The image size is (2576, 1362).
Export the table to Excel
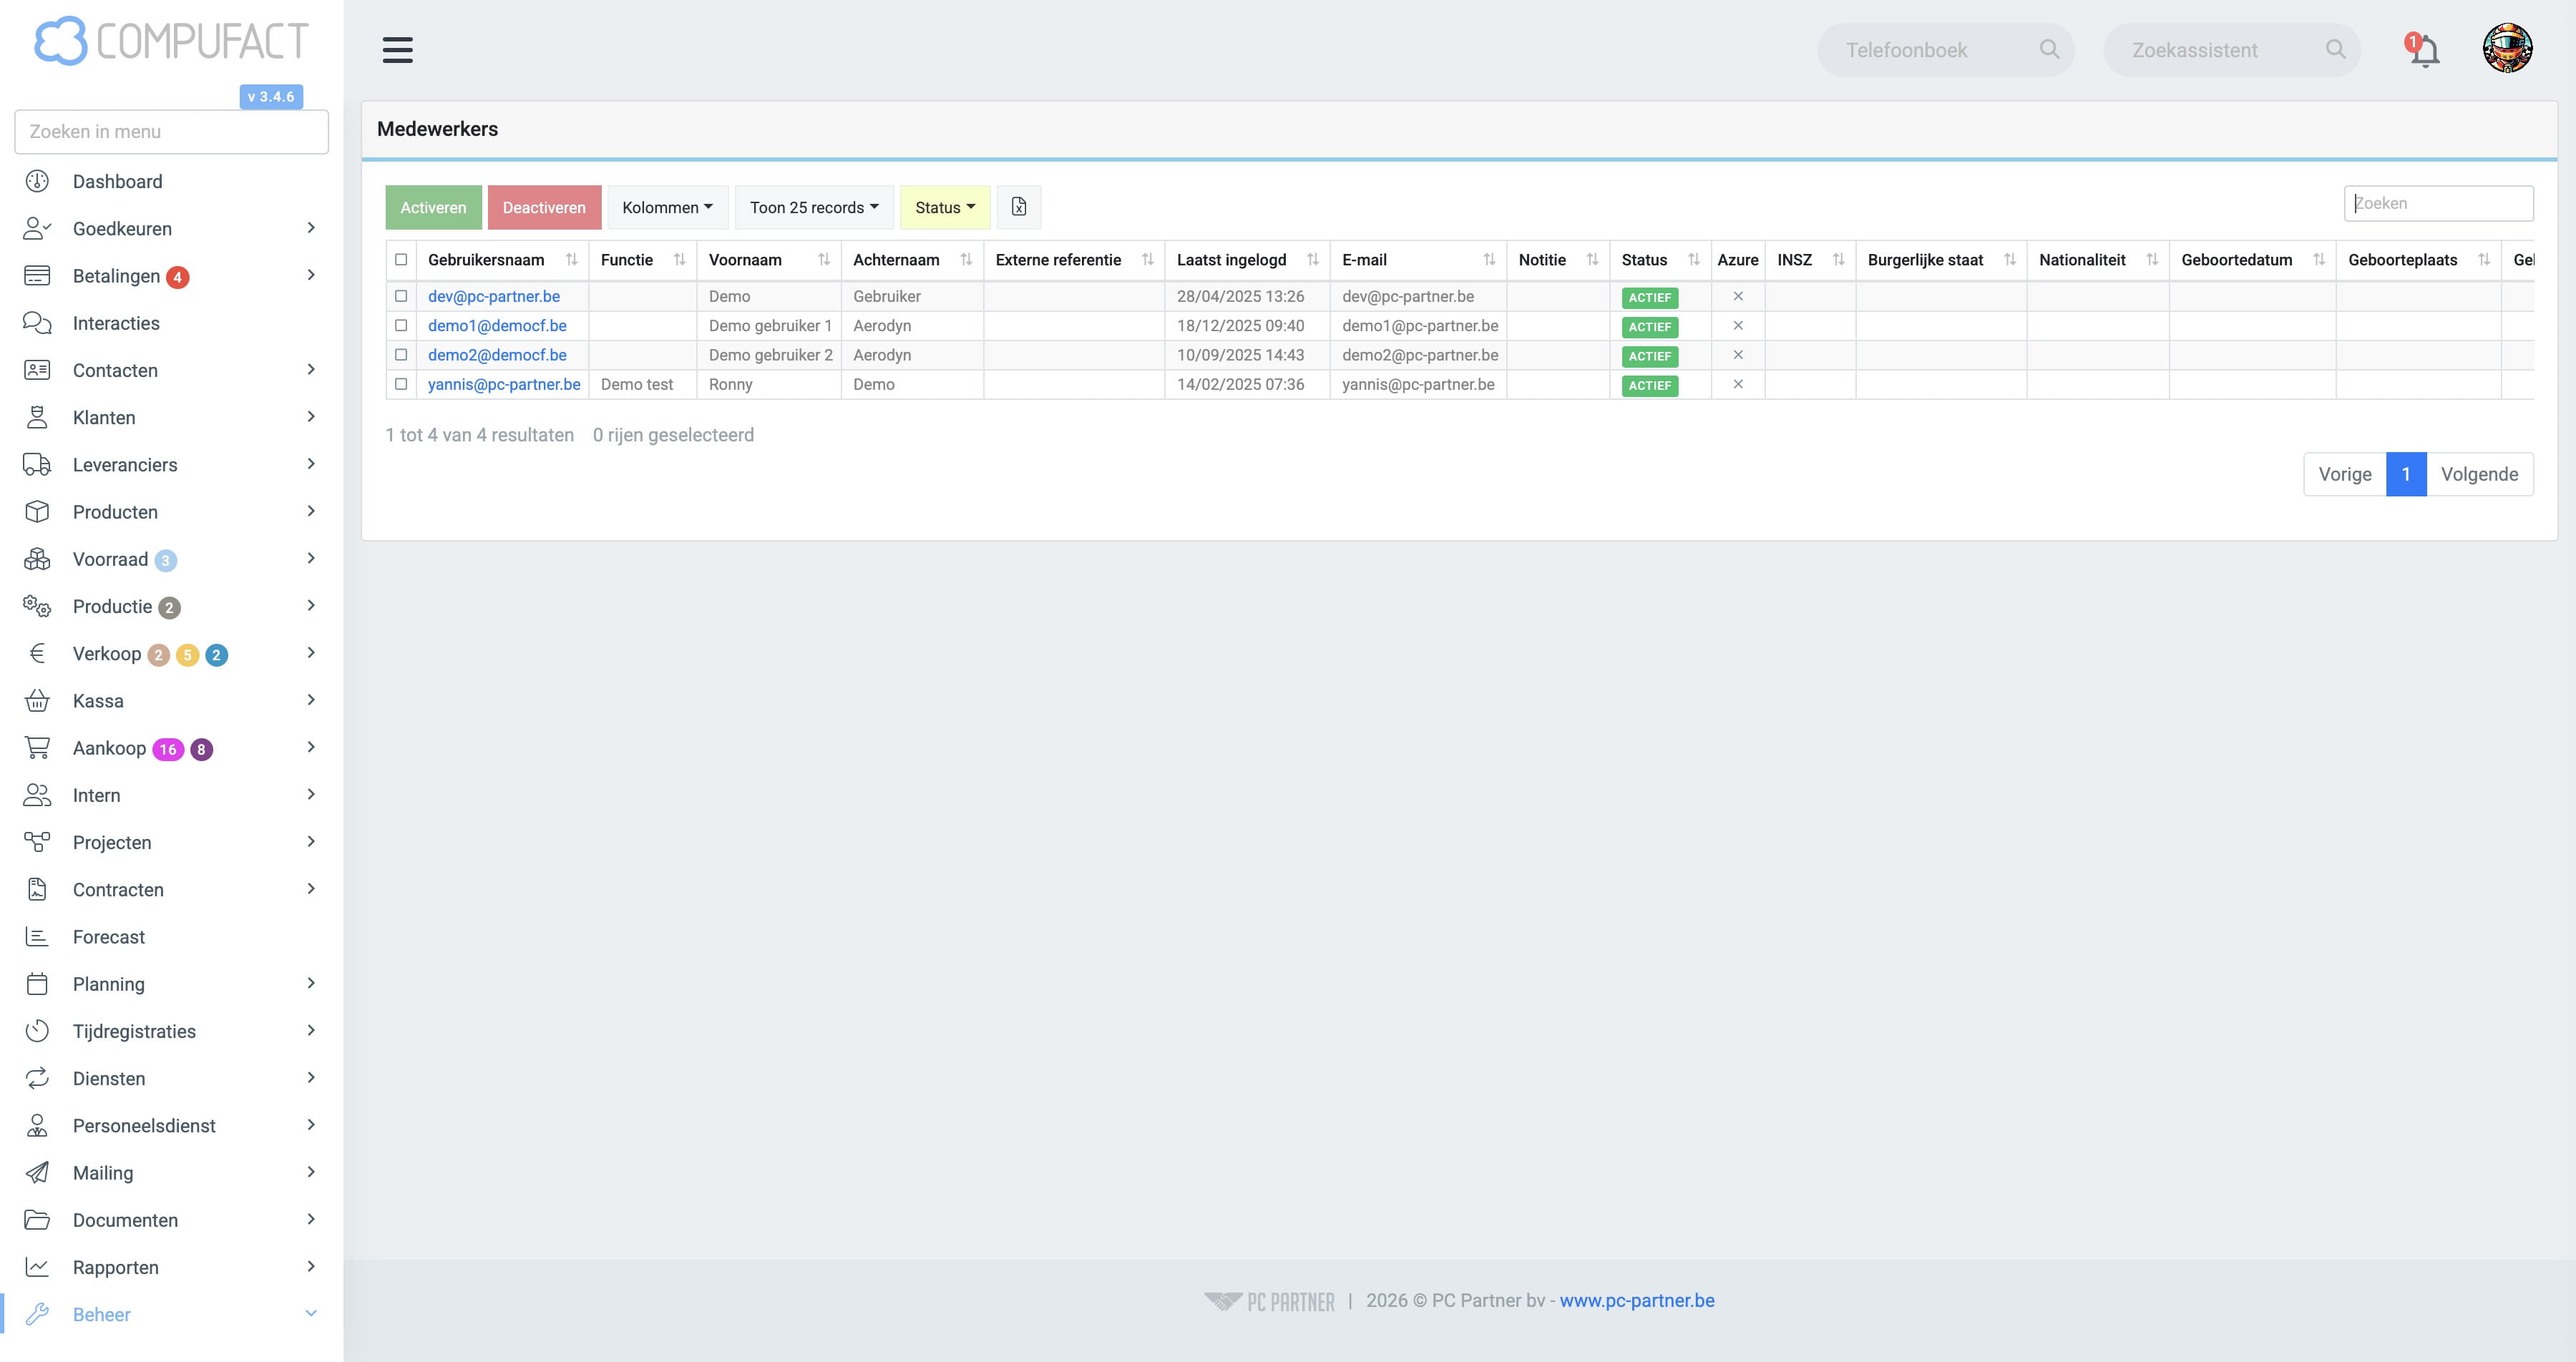[1018, 207]
